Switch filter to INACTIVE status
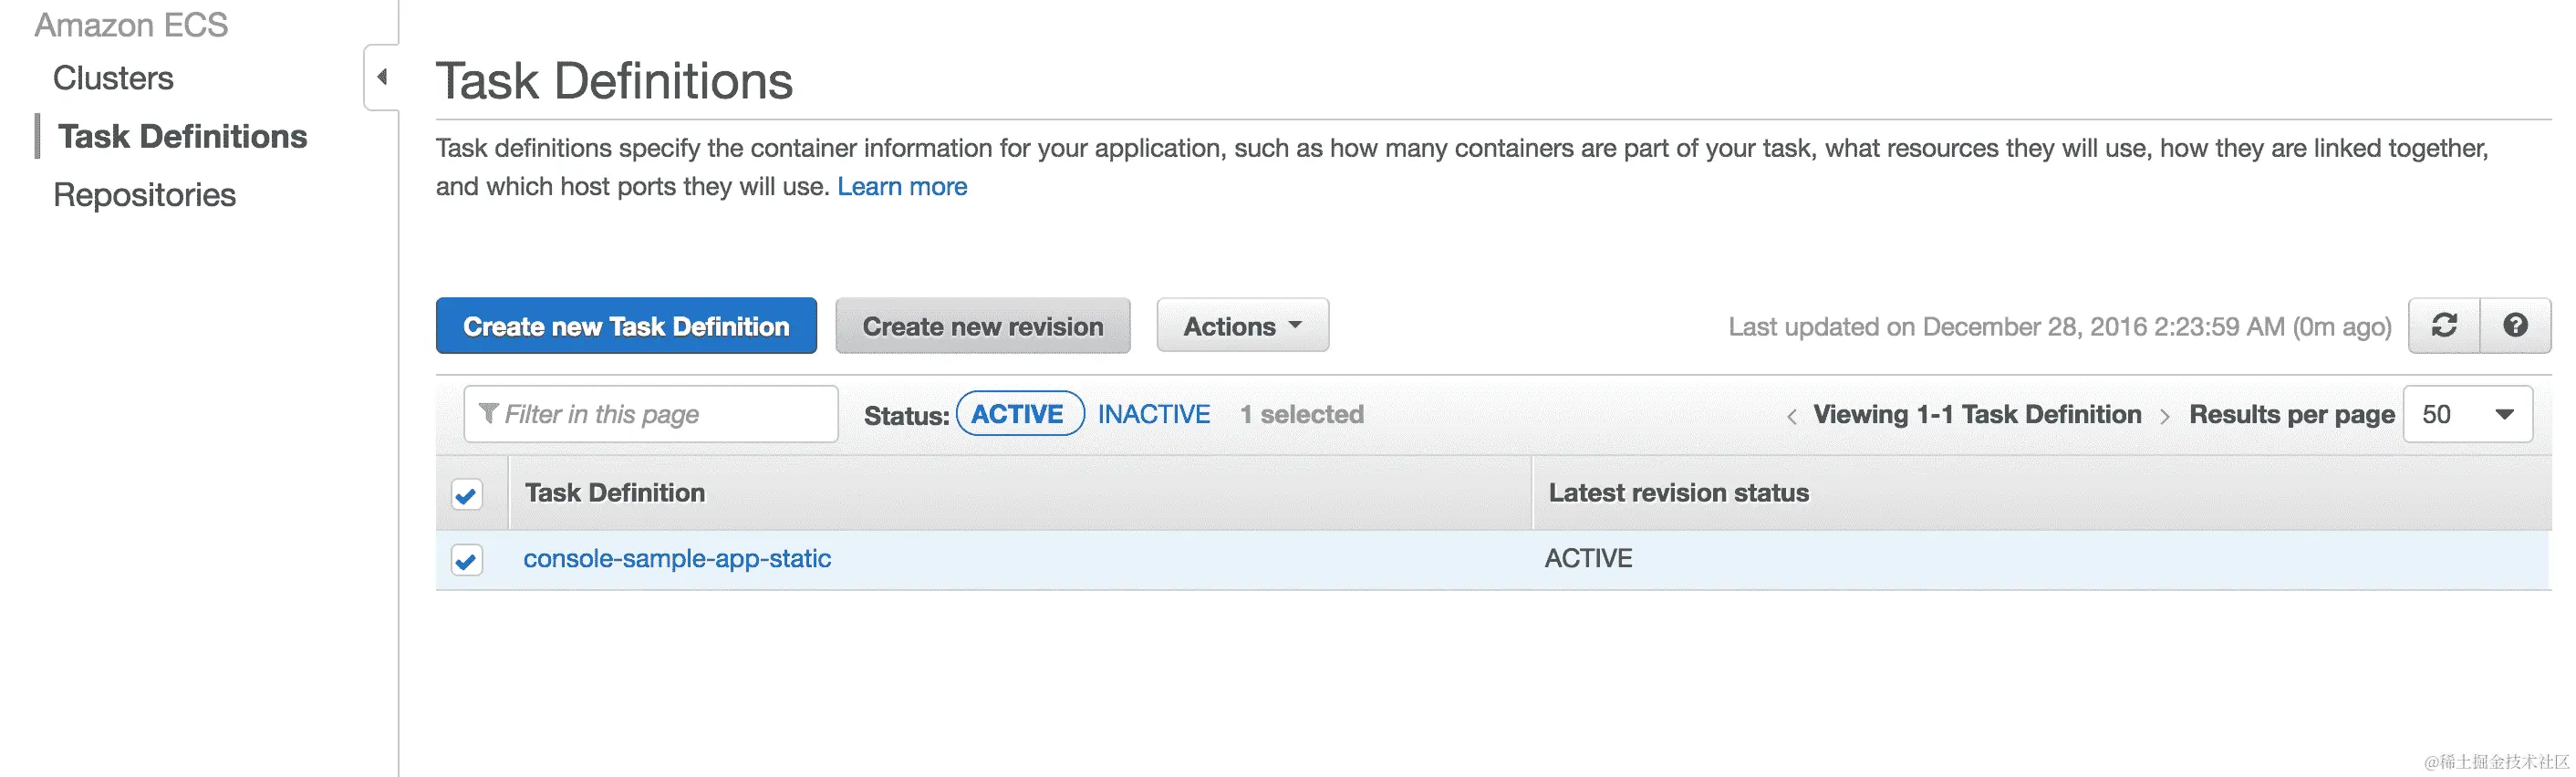Image resolution: width=2576 pixels, height=777 pixels. click(x=1153, y=414)
